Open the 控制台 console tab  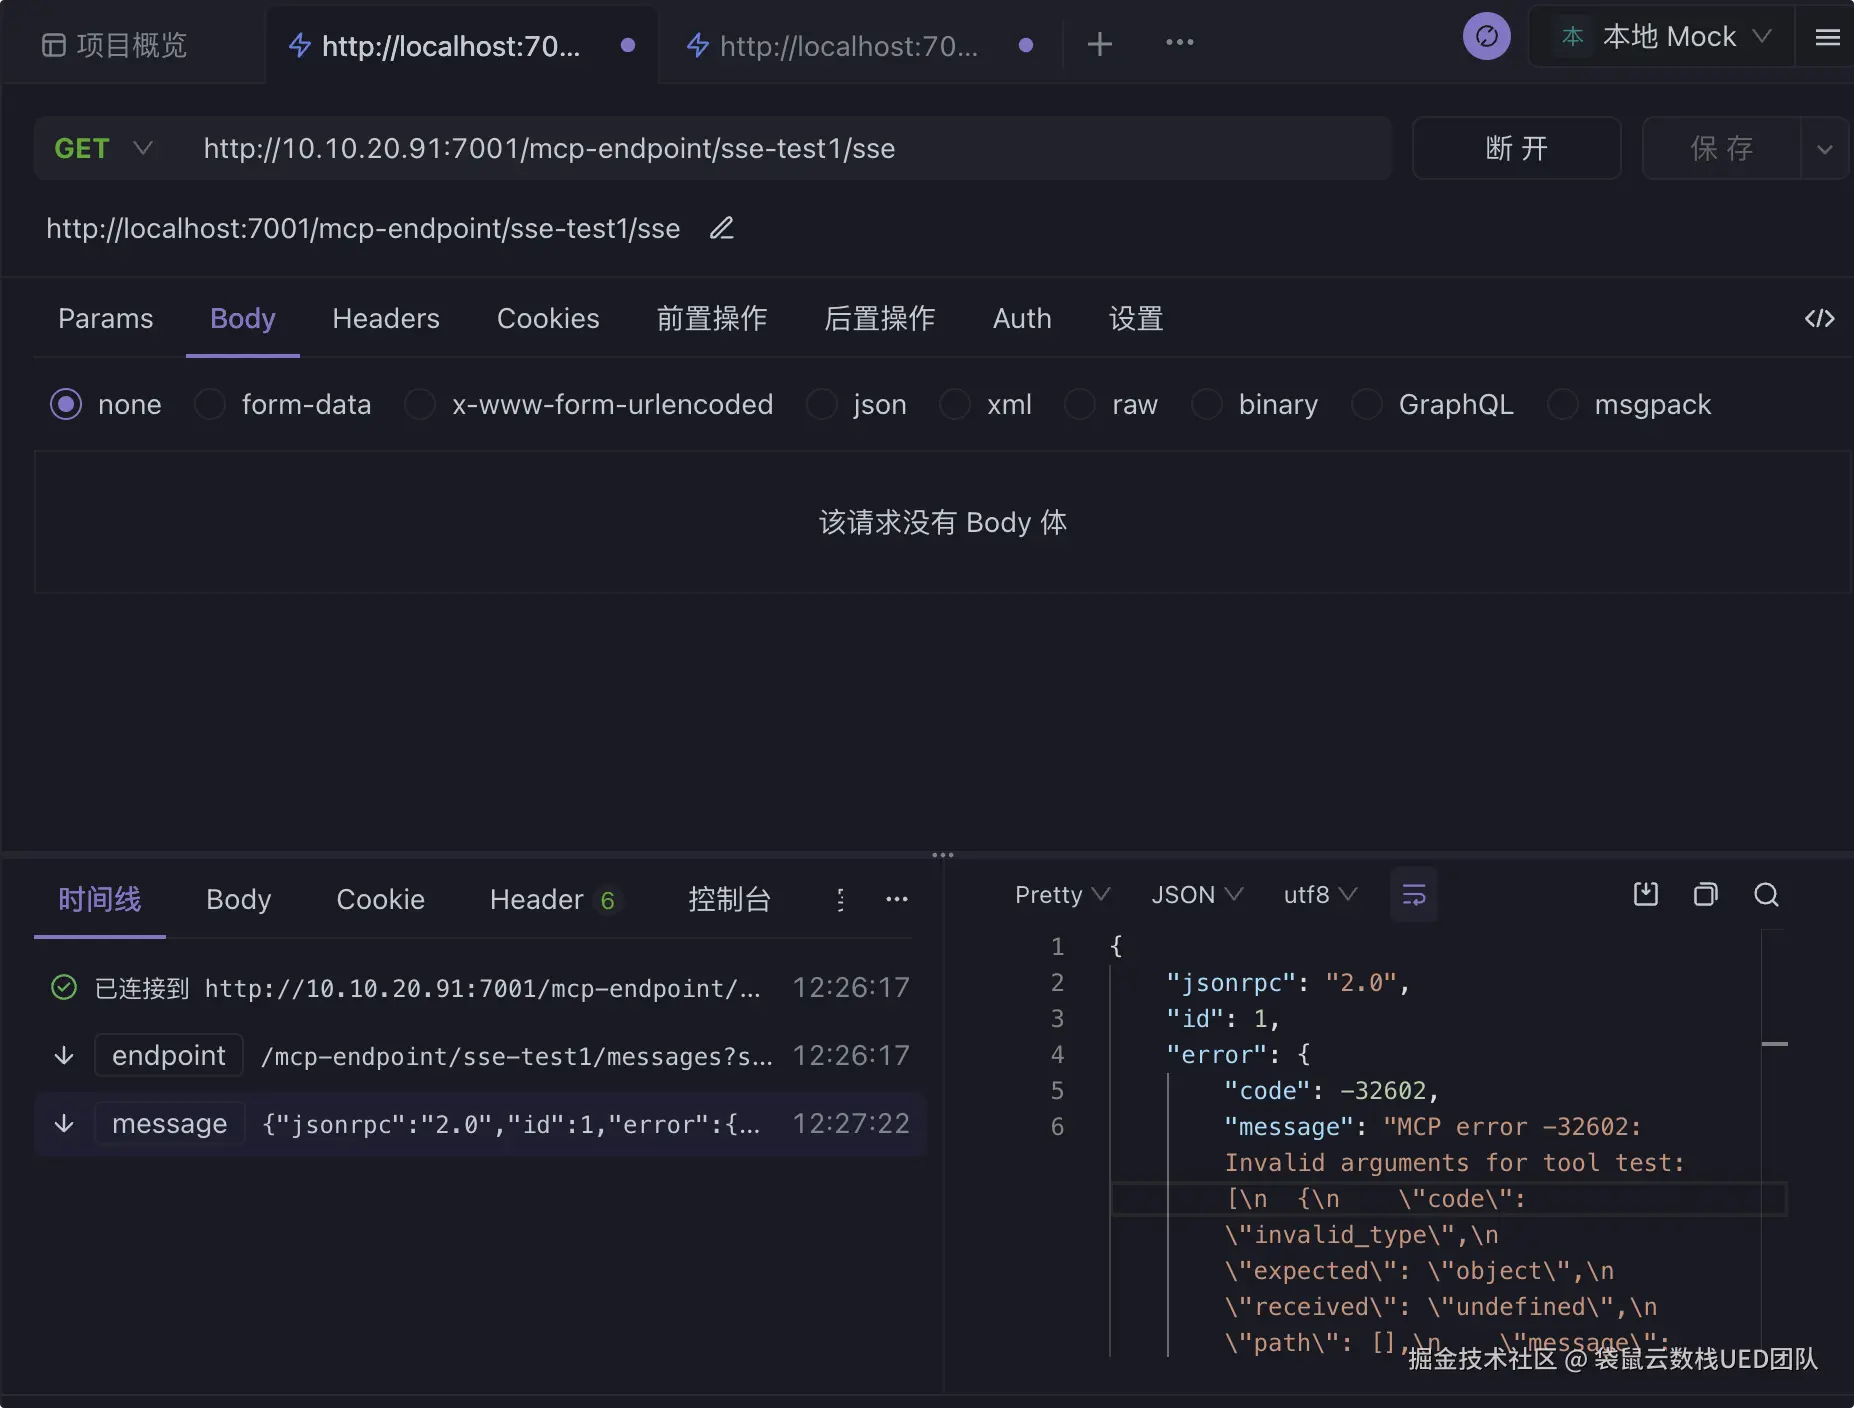click(x=729, y=900)
